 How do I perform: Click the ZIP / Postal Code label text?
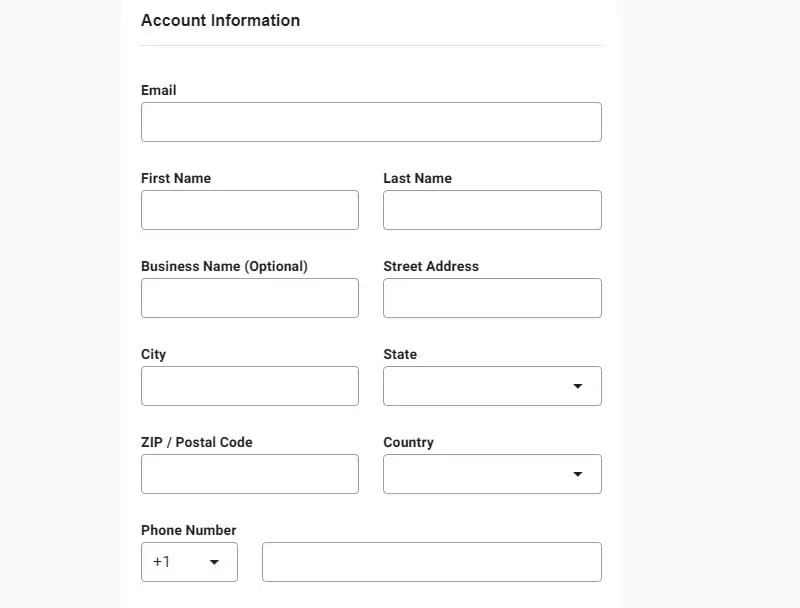tap(197, 442)
